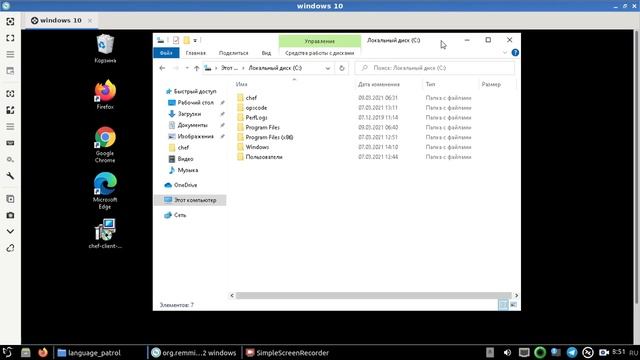Open Средства работы с дисками tab

pos(320,53)
